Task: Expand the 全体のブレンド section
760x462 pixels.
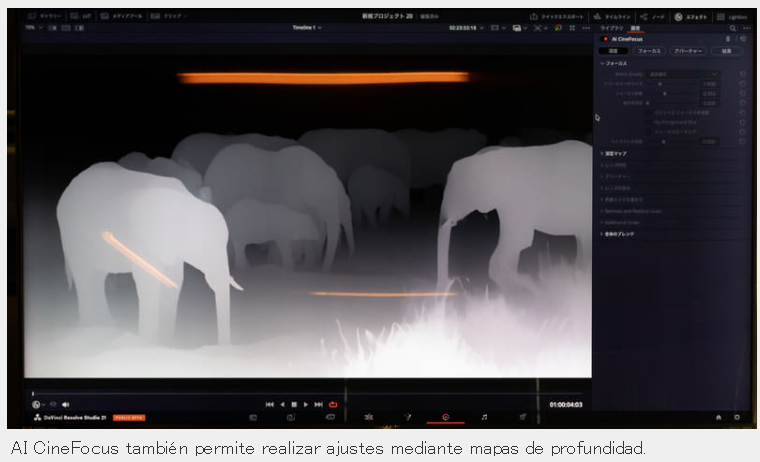Action: (618, 234)
